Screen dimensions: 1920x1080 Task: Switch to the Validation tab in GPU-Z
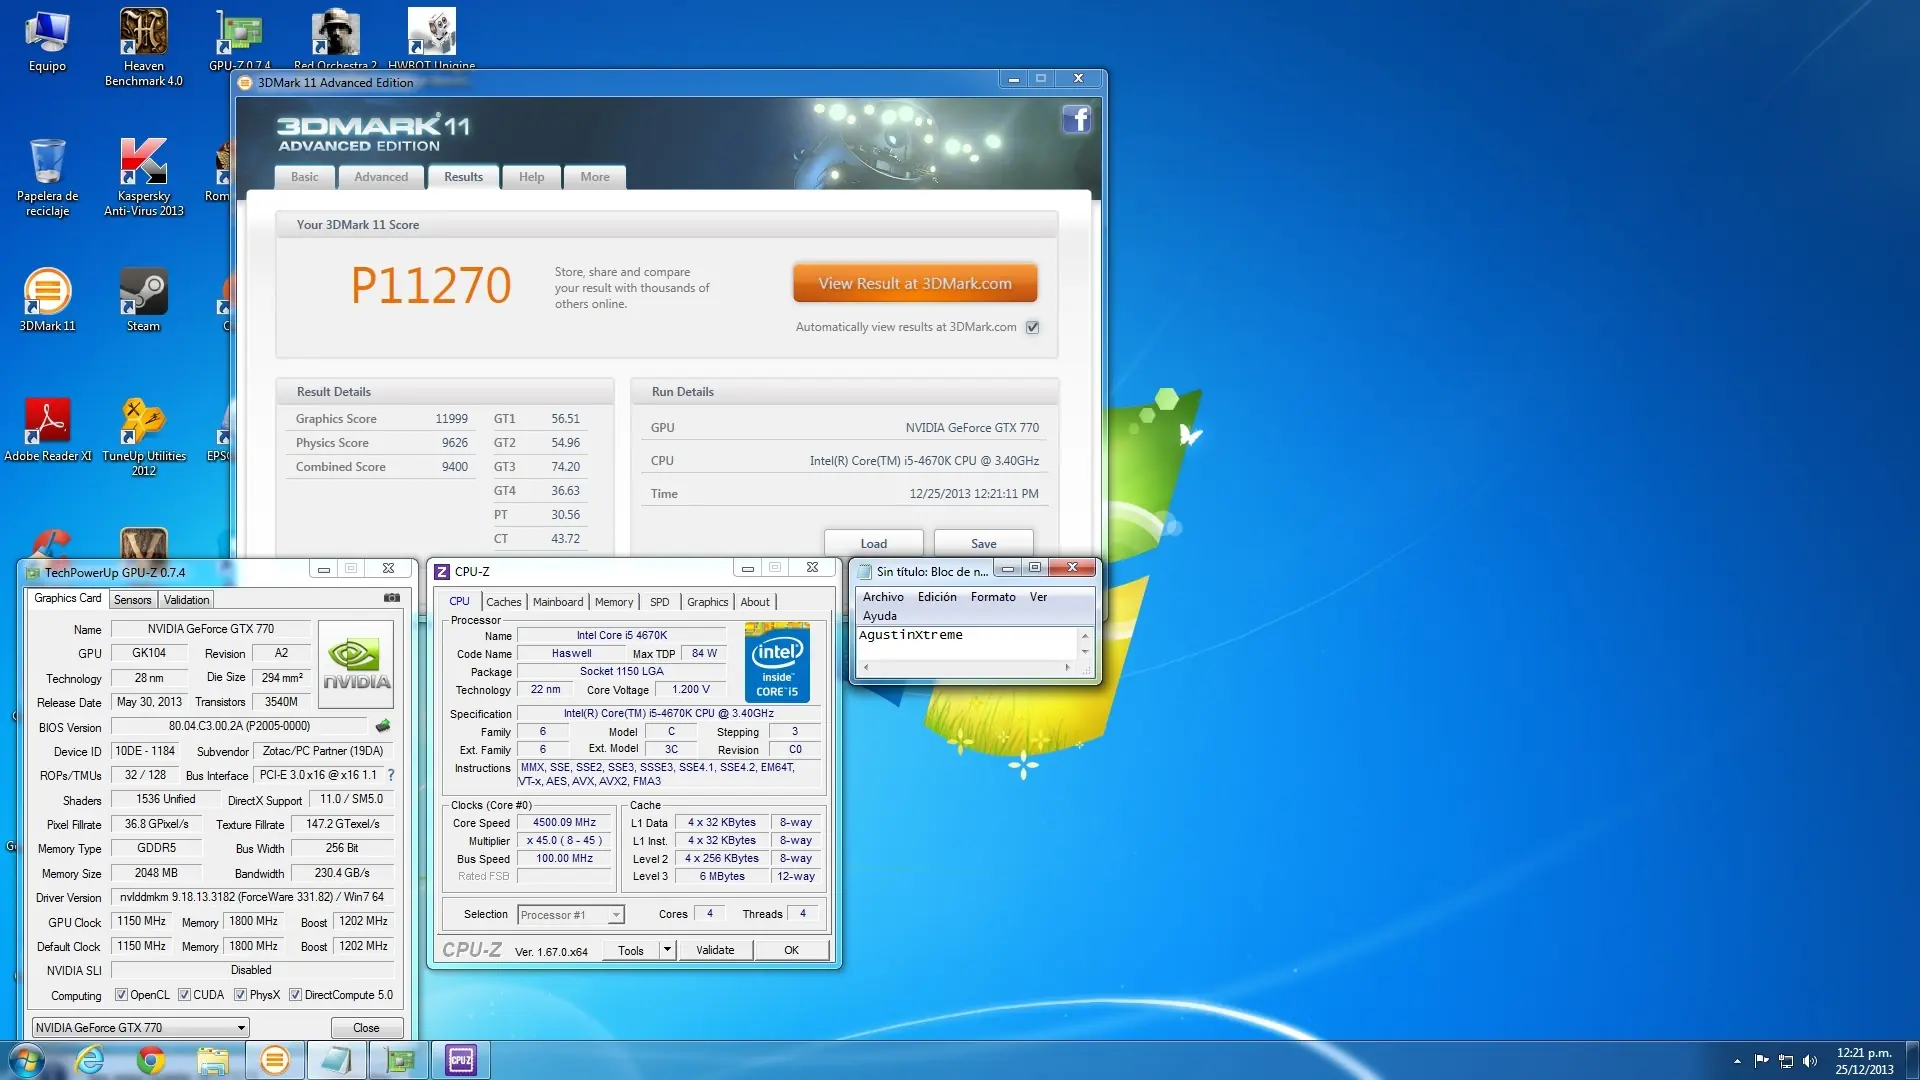[x=186, y=600]
